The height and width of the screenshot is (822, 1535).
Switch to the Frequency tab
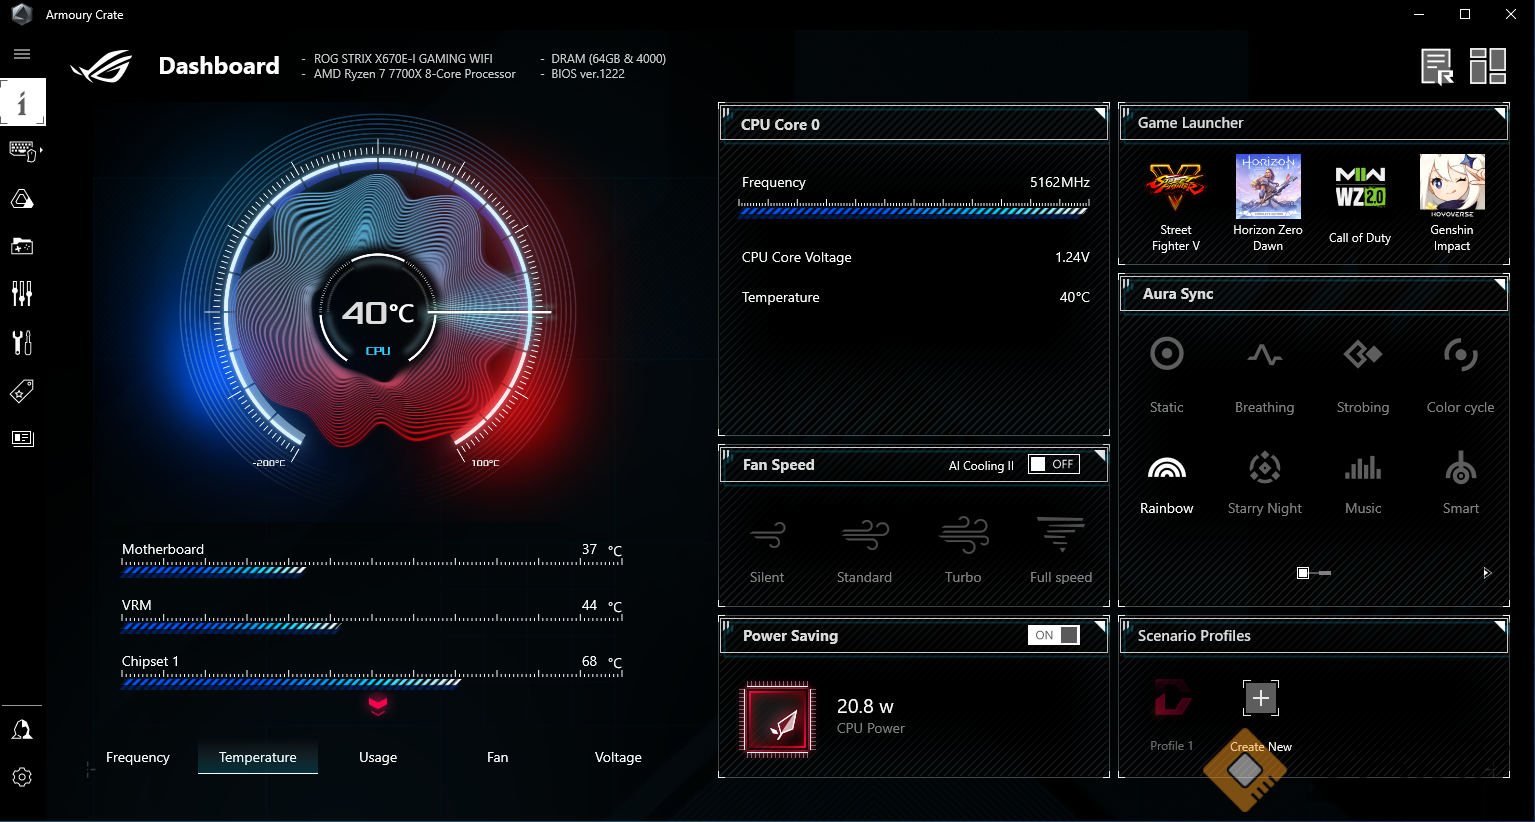pyautogui.click(x=138, y=757)
